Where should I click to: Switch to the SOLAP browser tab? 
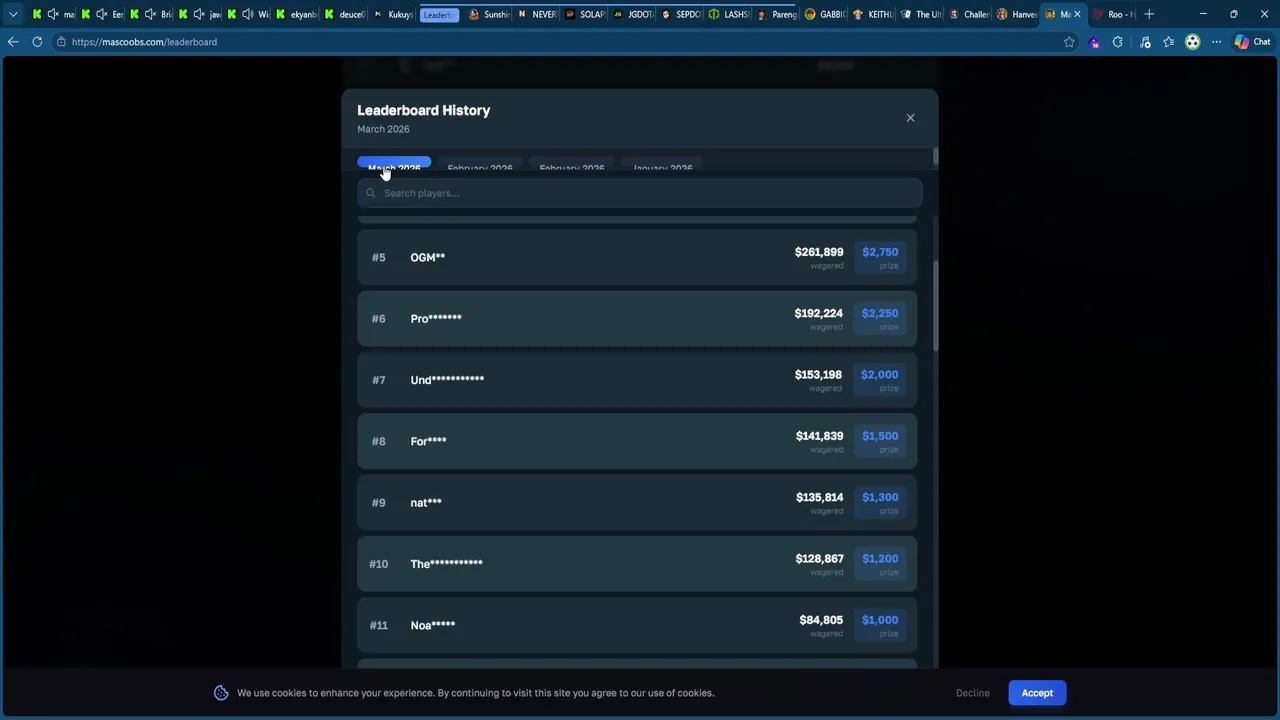click(x=586, y=14)
